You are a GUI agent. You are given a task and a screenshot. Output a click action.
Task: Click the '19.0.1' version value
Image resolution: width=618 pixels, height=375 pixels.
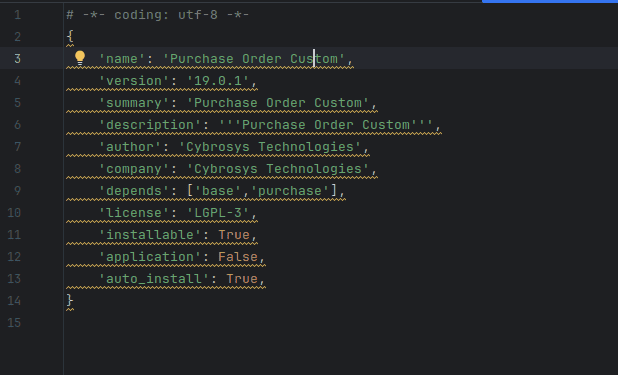(x=218, y=81)
